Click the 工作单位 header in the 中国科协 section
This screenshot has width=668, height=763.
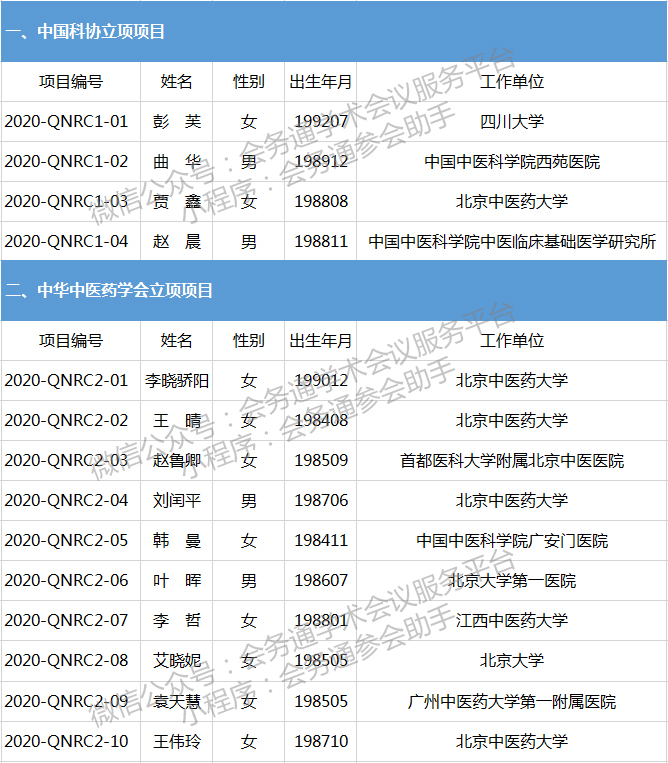pos(512,81)
